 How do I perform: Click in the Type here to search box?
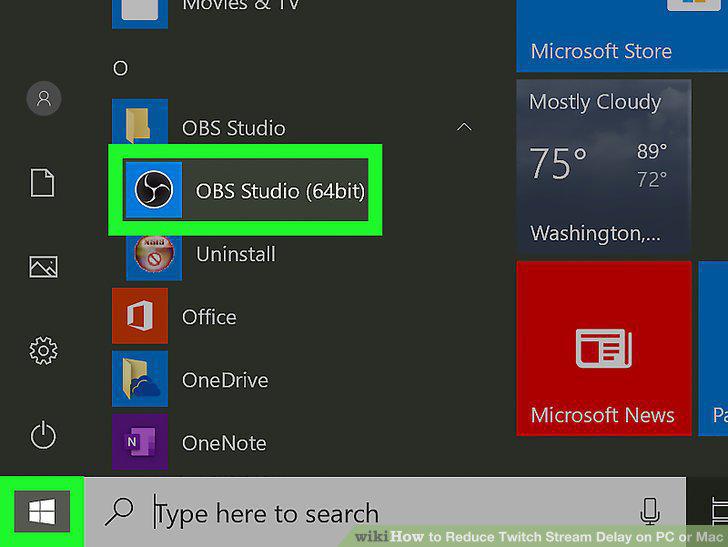coord(385,511)
